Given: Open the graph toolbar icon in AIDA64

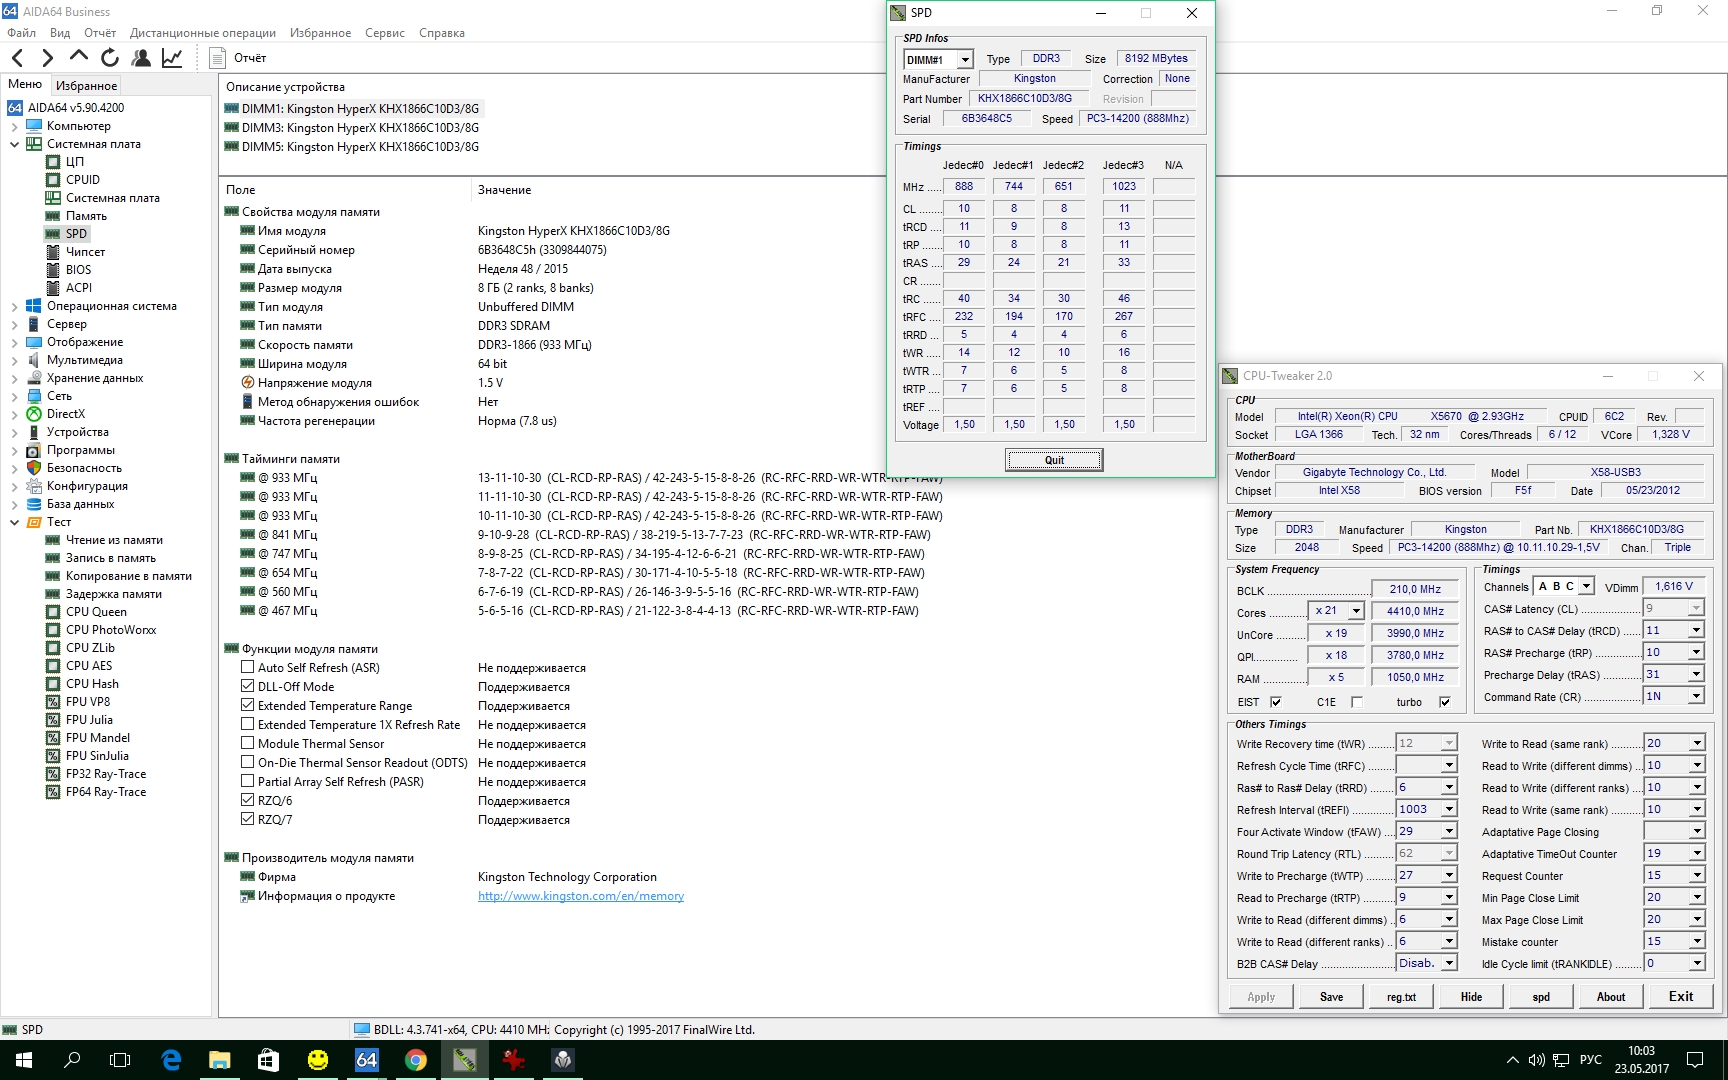Looking at the screenshot, I should [172, 58].
